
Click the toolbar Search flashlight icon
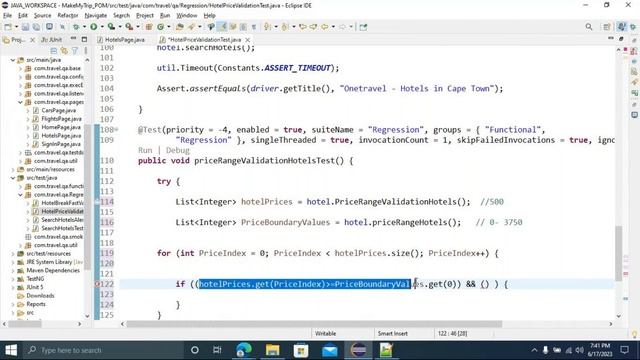[191, 27]
